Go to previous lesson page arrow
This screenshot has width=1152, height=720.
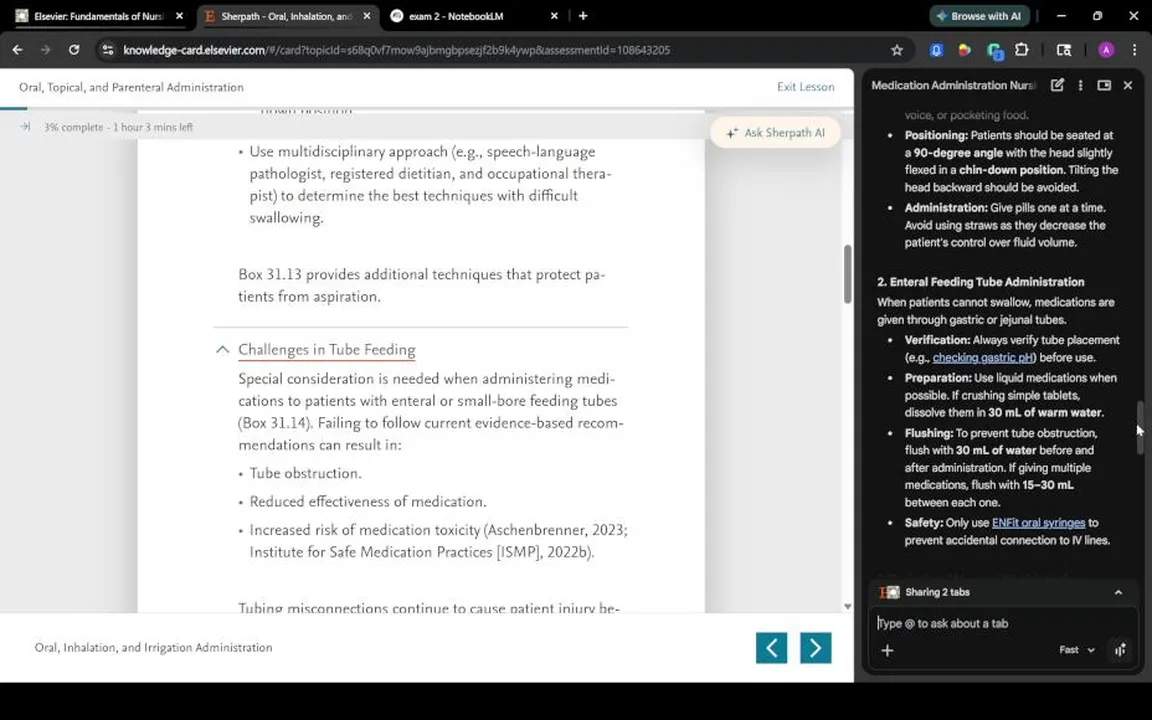pos(771,647)
